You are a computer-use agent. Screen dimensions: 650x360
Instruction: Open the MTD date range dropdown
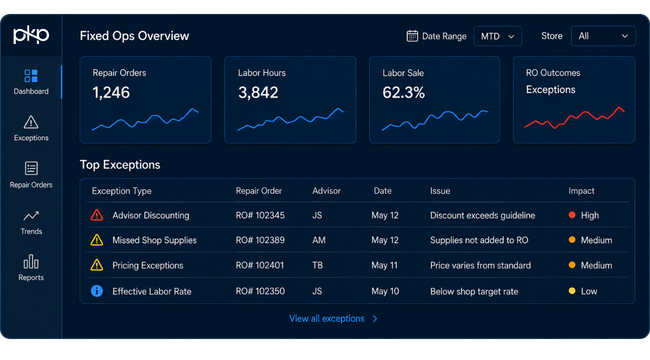tap(497, 36)
